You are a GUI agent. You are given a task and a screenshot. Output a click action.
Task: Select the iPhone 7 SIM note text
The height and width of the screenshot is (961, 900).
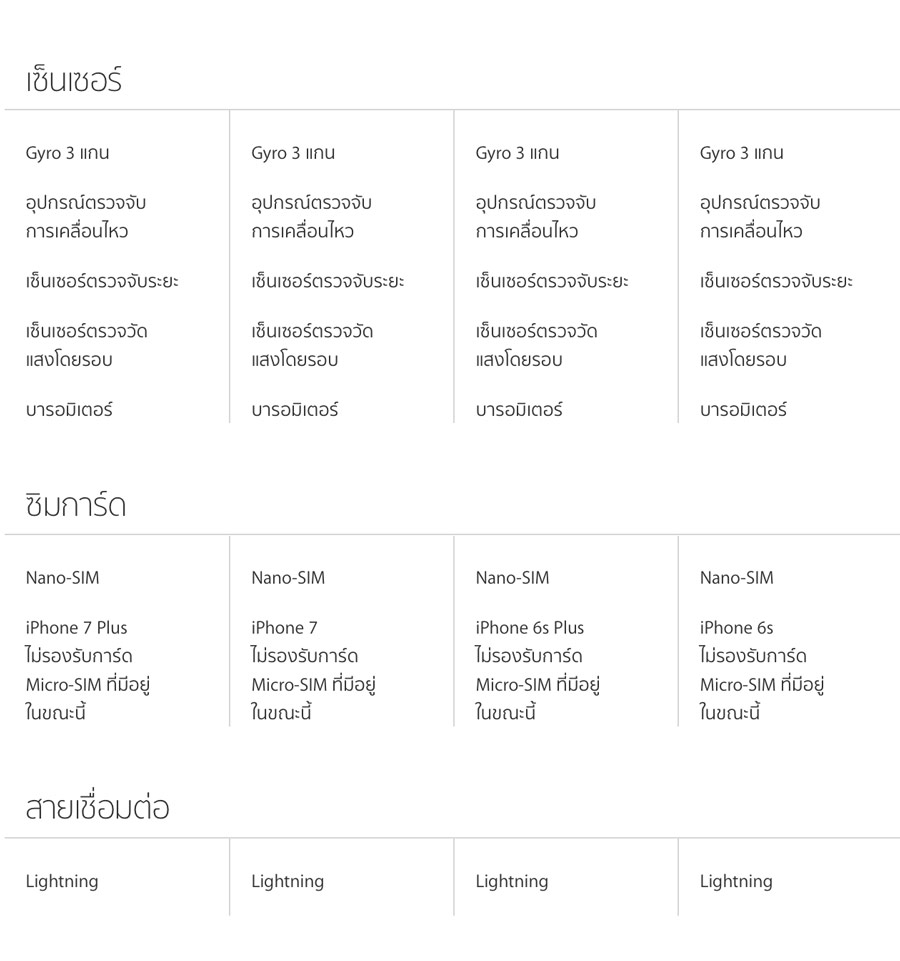coord(313,670)
